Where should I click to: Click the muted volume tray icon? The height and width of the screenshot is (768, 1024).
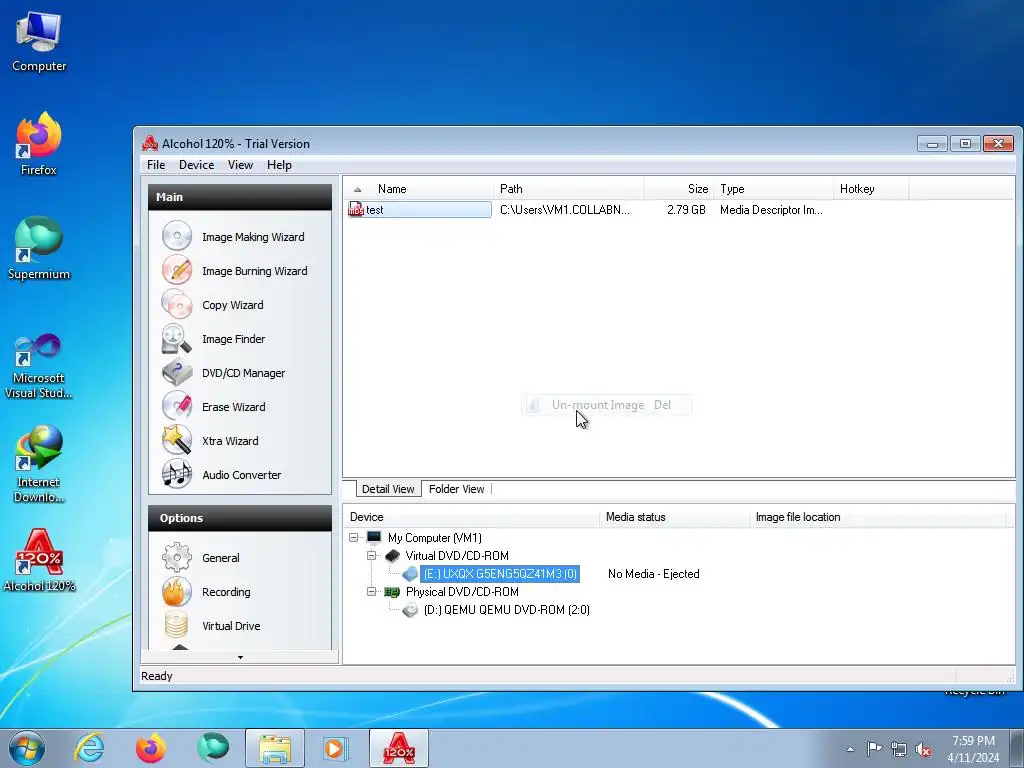(923, 750)
